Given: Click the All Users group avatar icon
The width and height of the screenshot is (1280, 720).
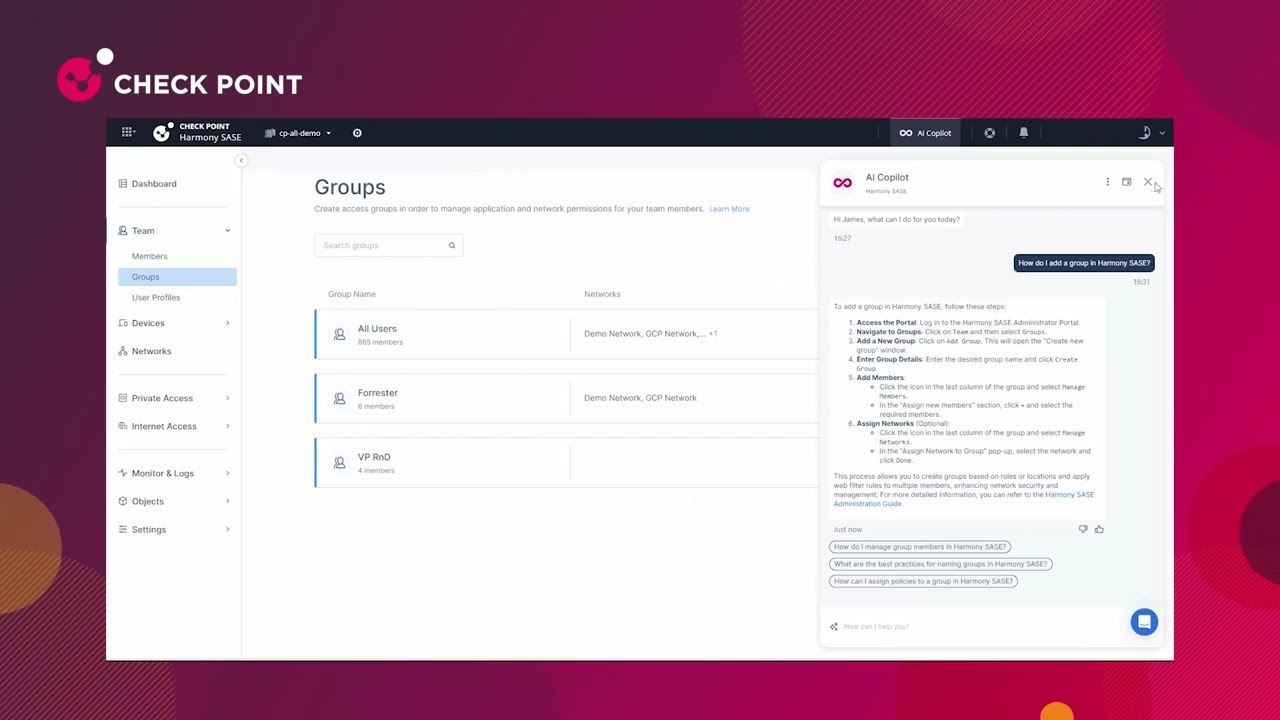Looking at the screenshot, I should coord(339,334).
